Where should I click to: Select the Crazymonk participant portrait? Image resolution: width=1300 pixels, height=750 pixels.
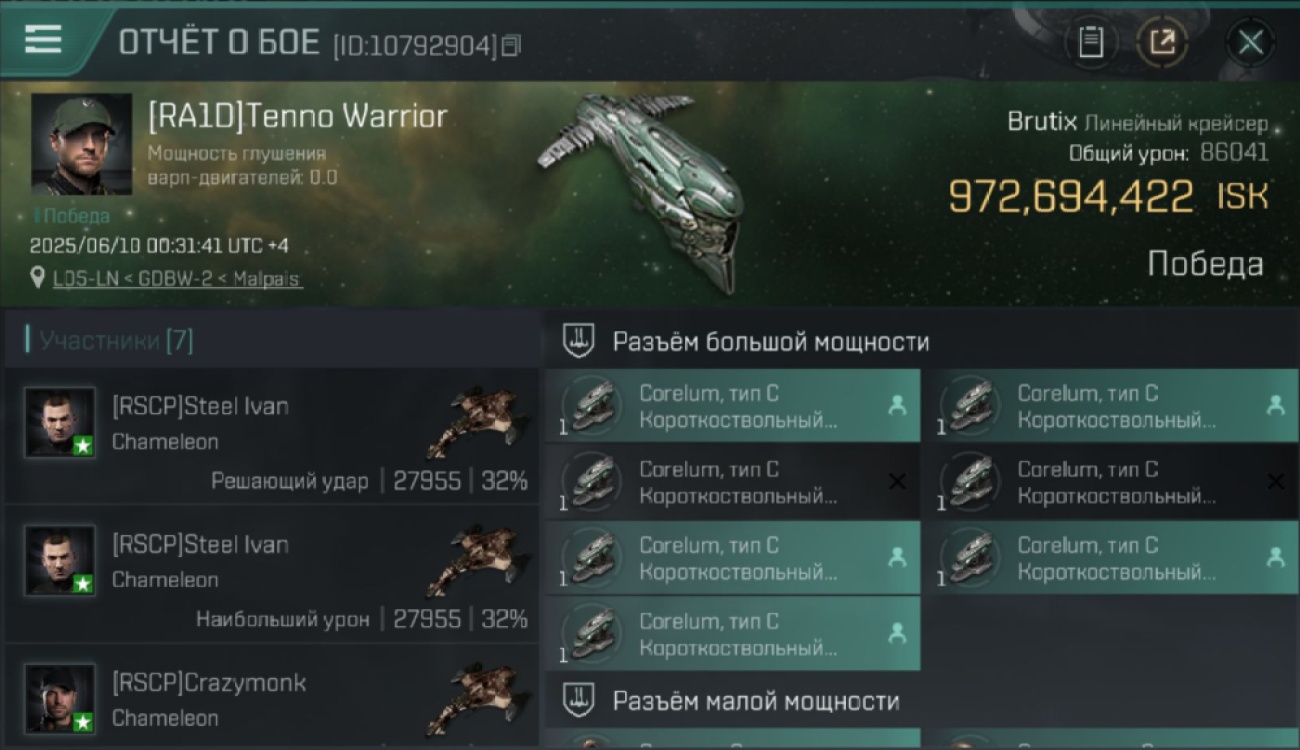pyautogui.click(x=60, y=699)
